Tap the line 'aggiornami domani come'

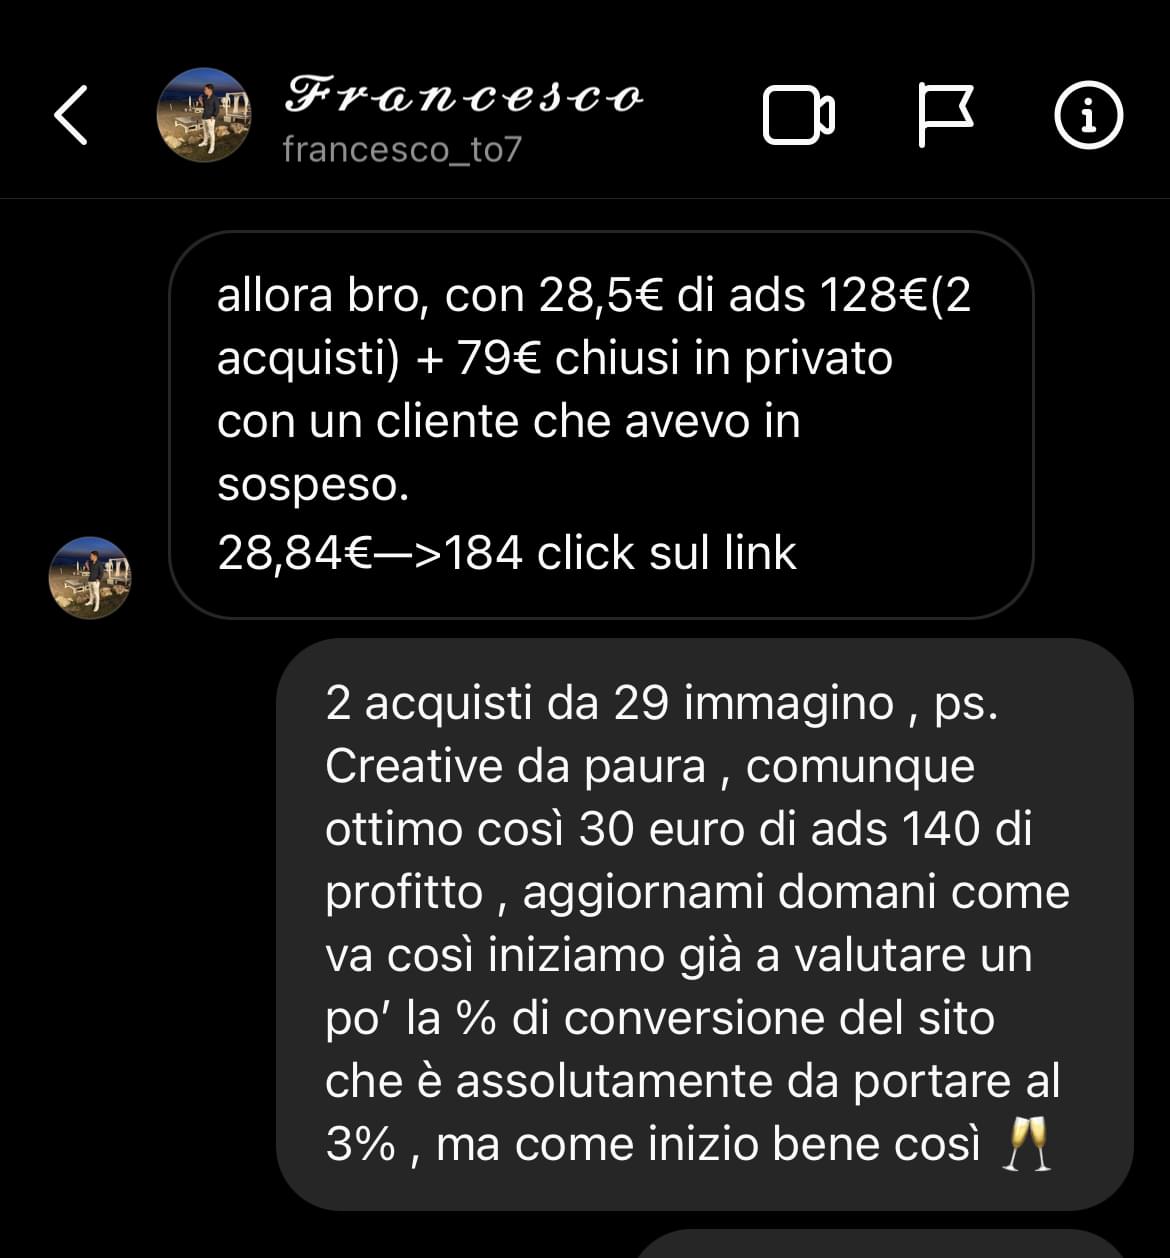click(796, 892)
